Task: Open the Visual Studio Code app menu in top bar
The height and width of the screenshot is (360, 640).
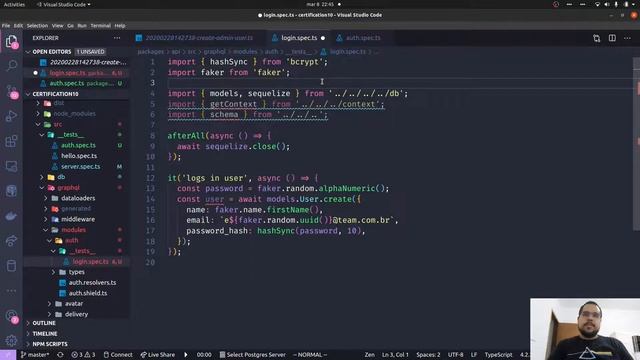Action: click(x=64, y=4)
